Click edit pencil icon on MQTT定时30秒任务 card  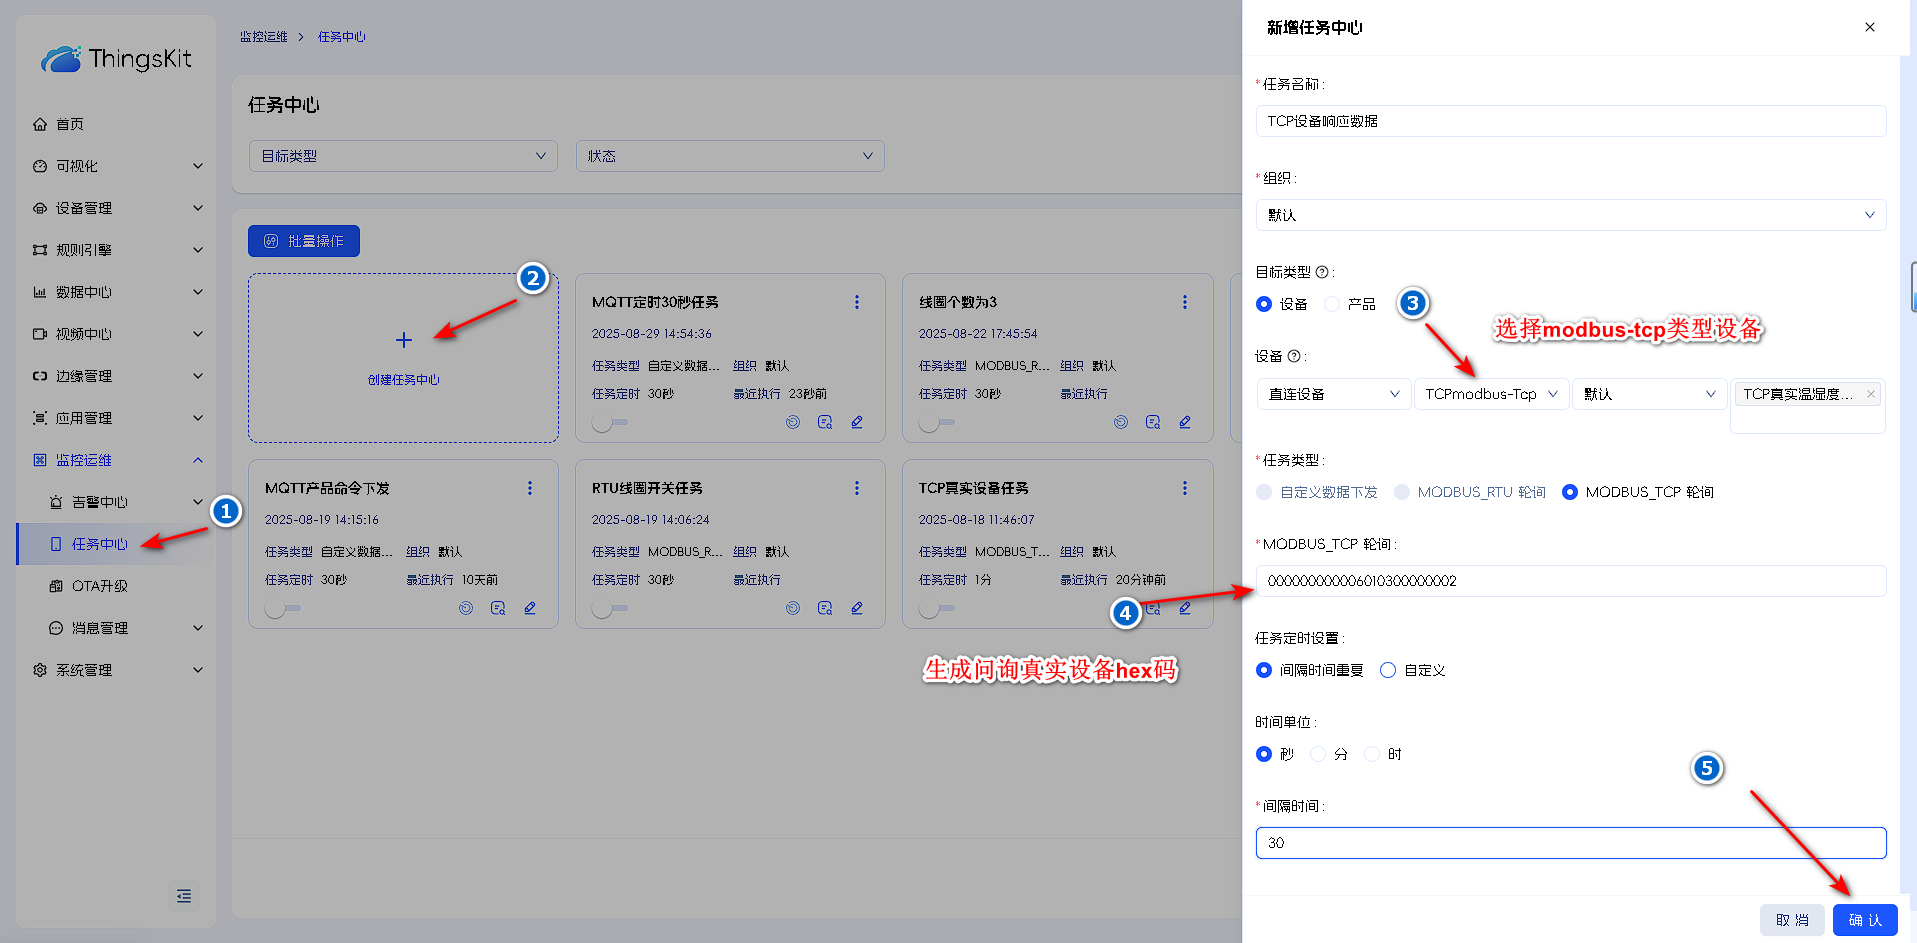tap(857, 422)
